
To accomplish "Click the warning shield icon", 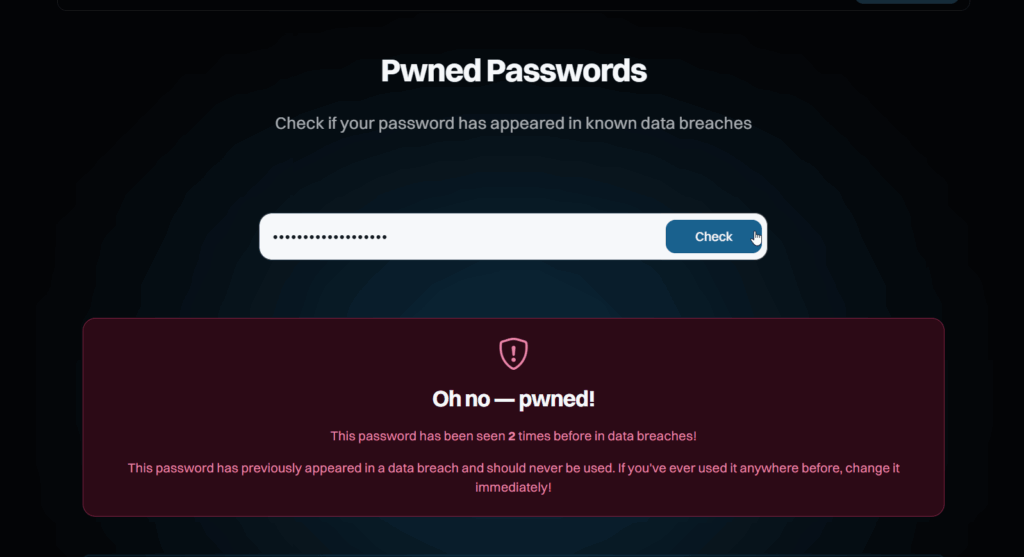I will pos(513,353).
